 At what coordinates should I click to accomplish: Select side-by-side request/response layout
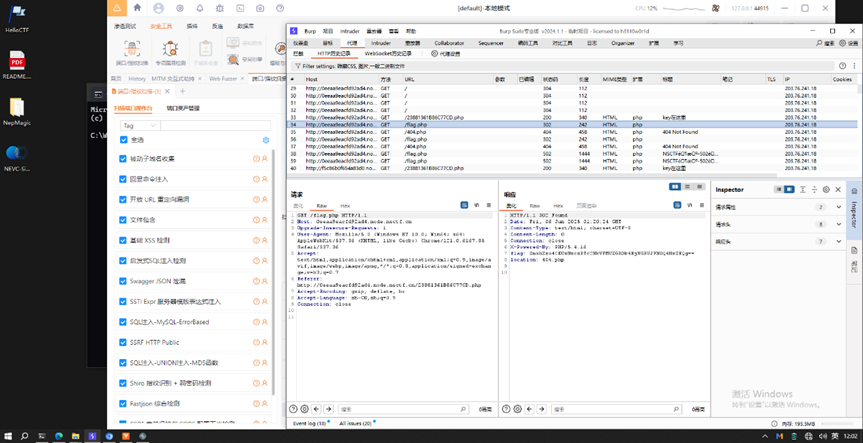pyautogui.click(x=675, y=187)
